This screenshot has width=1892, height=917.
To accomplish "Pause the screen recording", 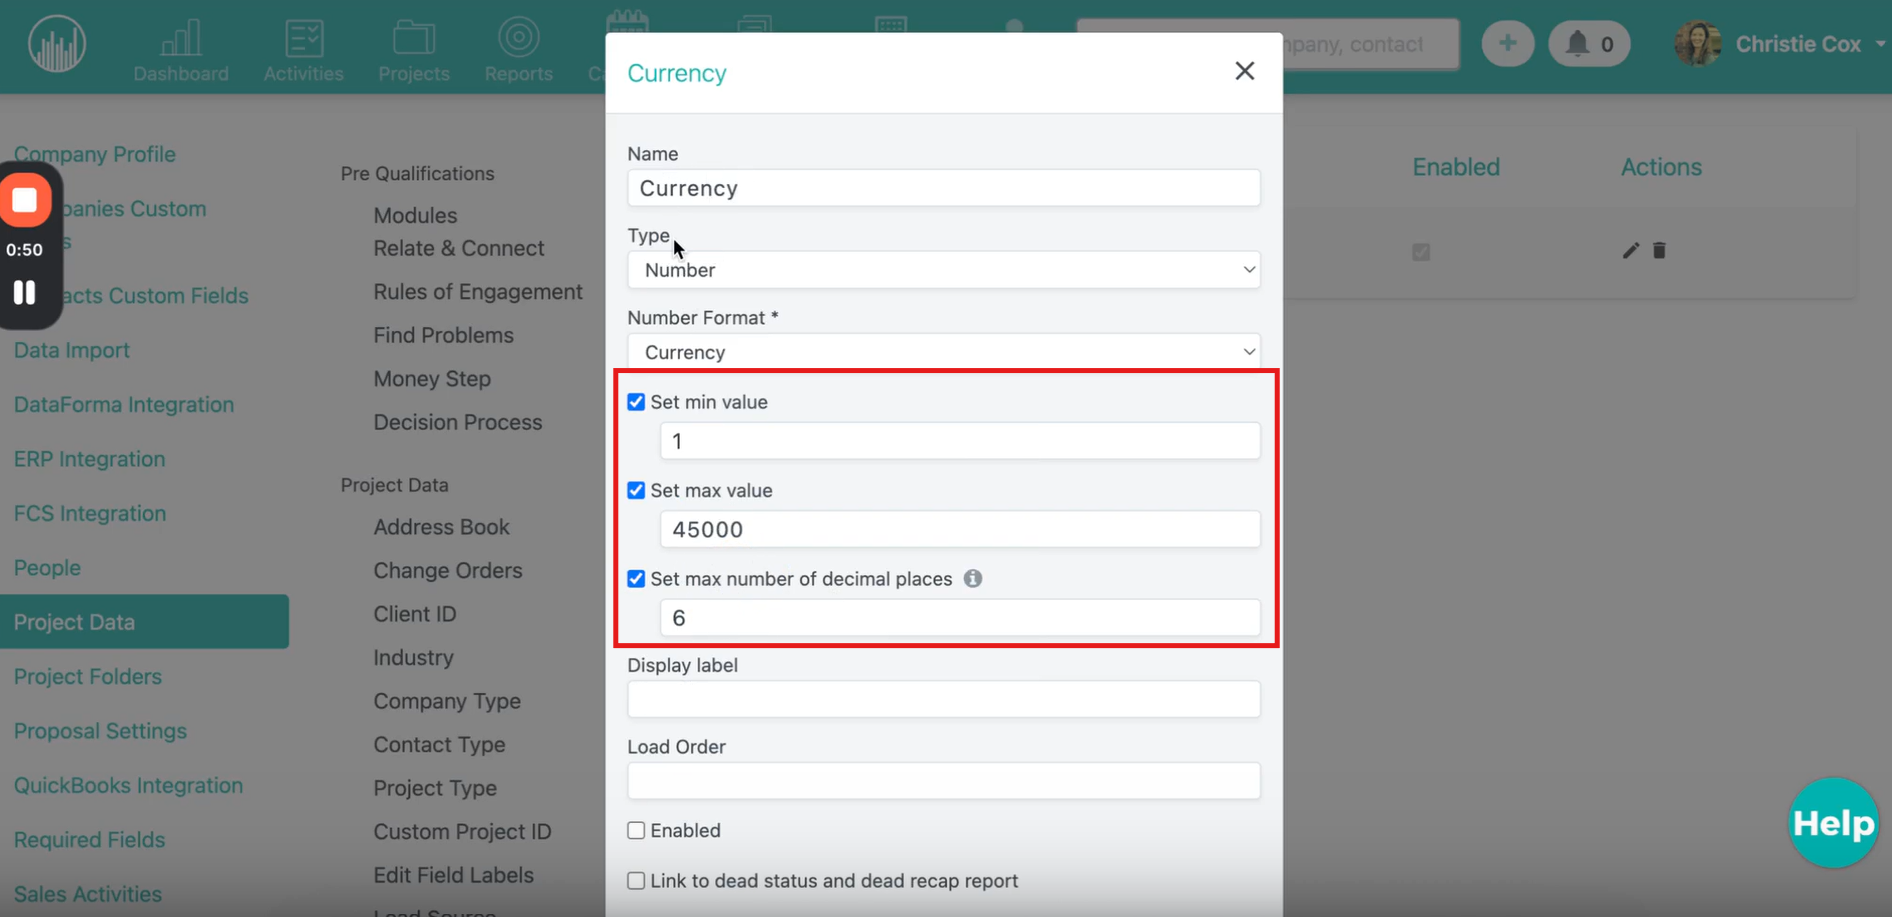I will [25, 292].
